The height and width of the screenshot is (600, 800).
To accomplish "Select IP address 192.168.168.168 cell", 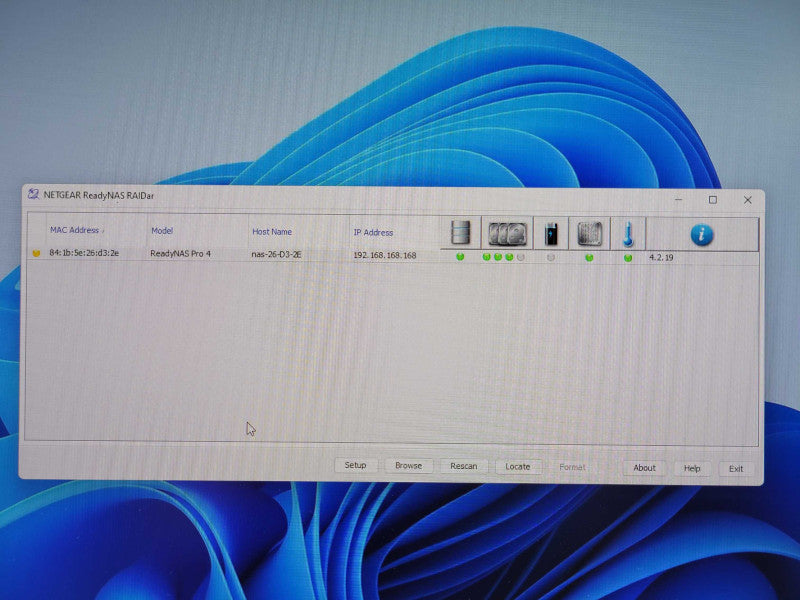I will click(x=385, y=255).
